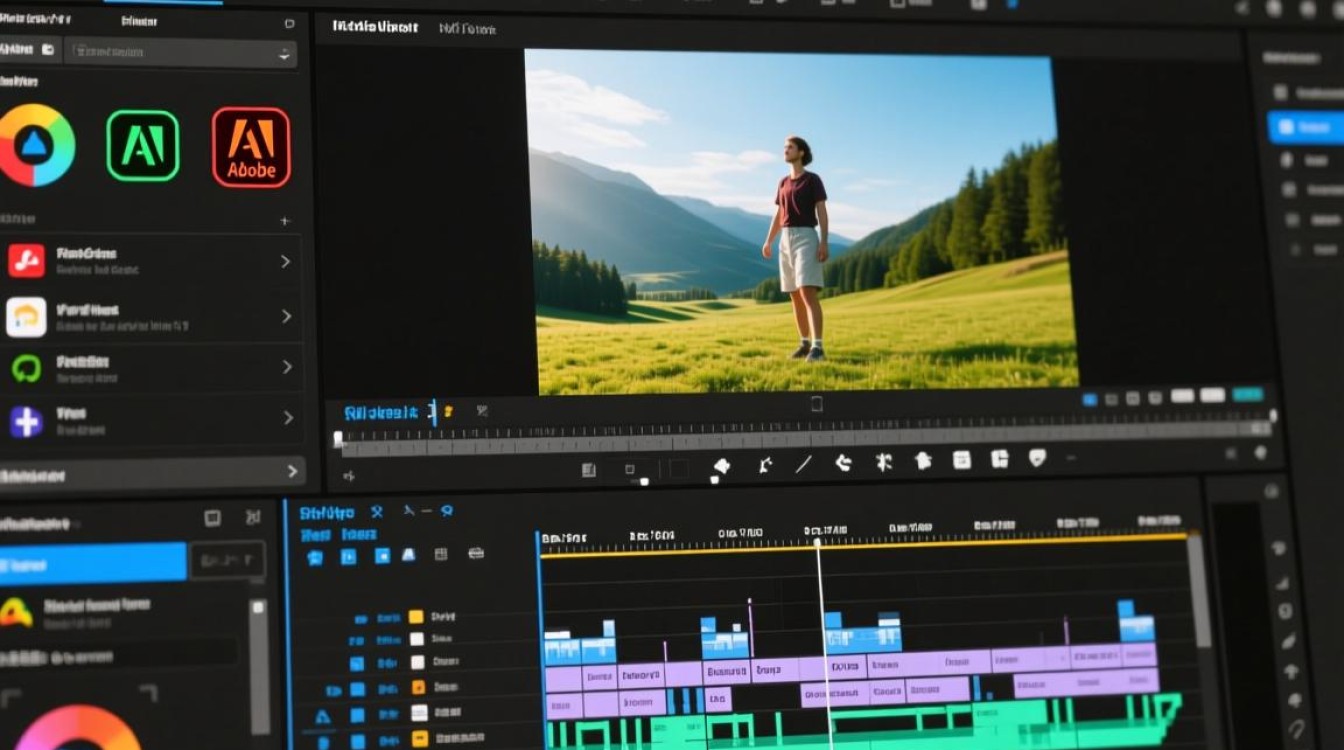This screenshot has width=1344, height=750.
Task: Expand the chevron beside the purple plus item
Action: (x=288, y=418)
